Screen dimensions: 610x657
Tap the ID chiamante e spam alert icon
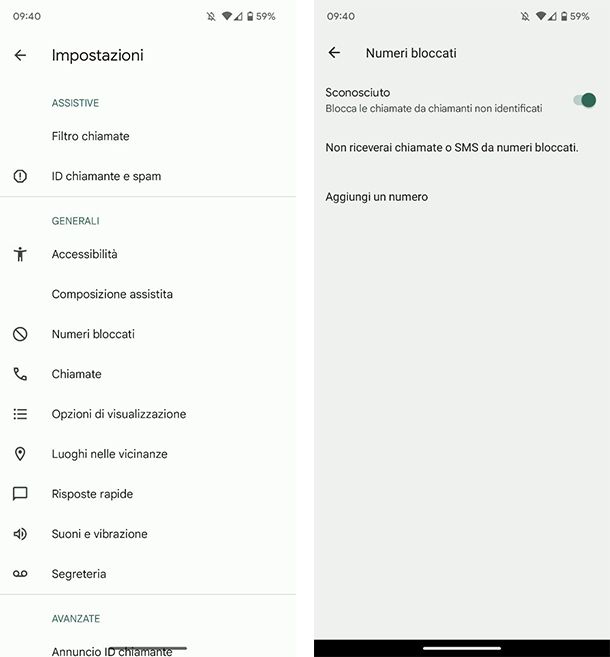pyautogui.click(x=20, y=176)
